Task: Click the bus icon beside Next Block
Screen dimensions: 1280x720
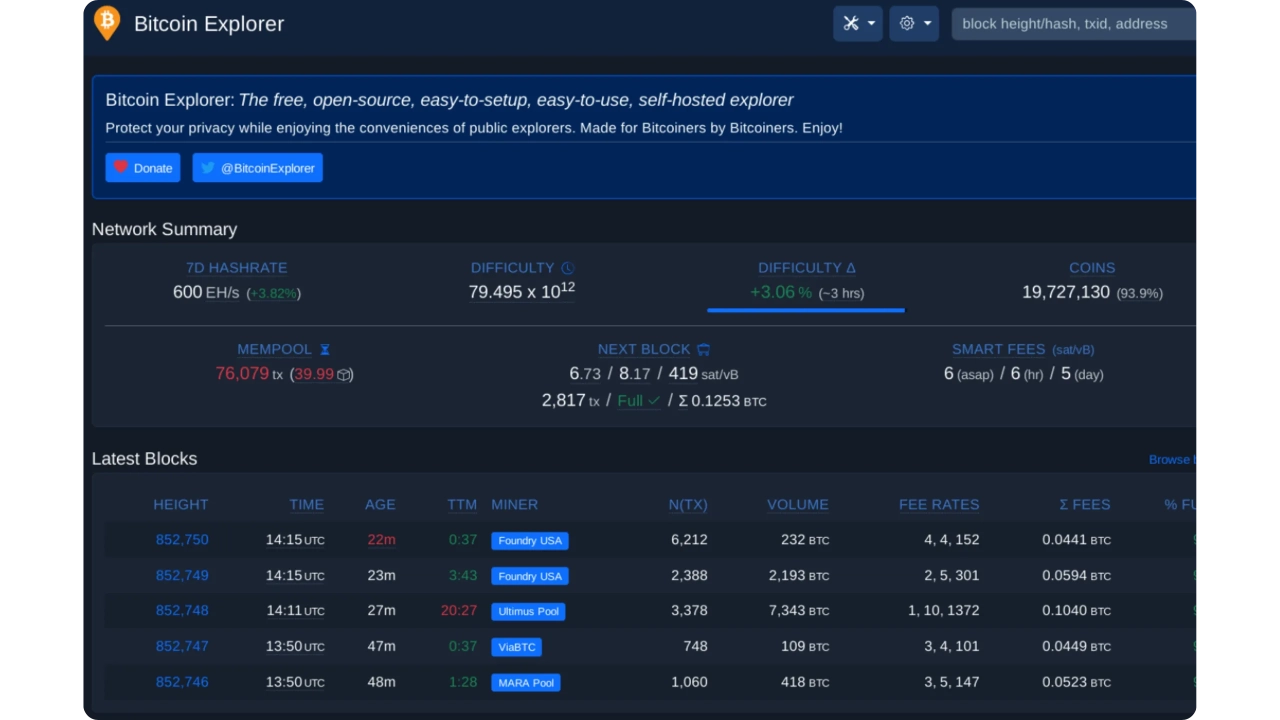Action: pyautogui.click(x=703, y=349)
